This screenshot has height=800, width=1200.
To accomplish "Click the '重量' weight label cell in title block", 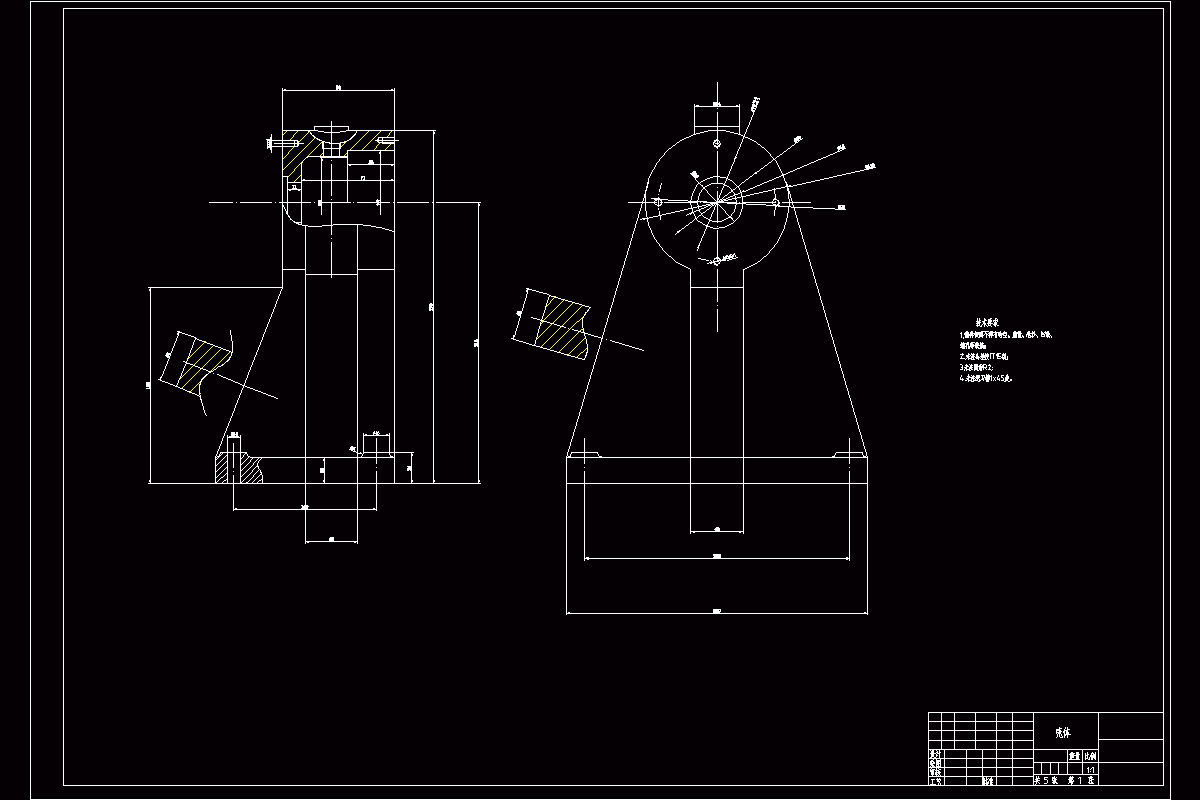I will tap(1074, 757).
